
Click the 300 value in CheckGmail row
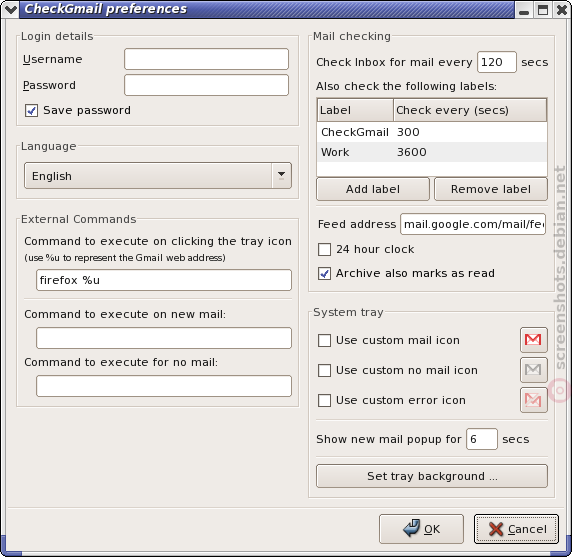408,132
